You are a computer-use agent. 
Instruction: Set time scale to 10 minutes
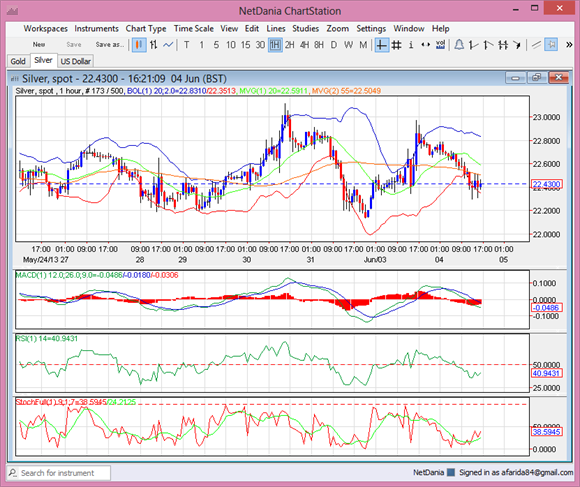pos(231,45)
